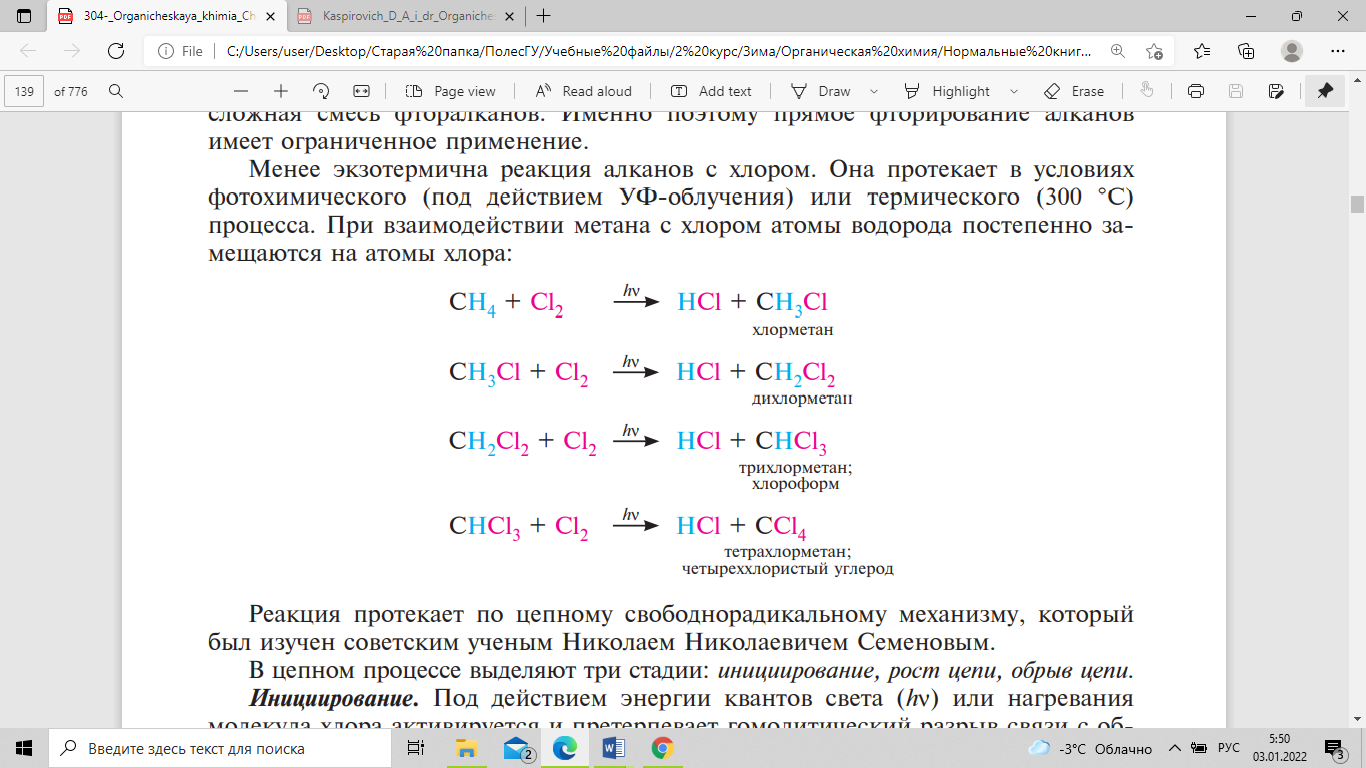Add this page to favorites
Screen dimensions: 1366x768
tap(1155, 51)
